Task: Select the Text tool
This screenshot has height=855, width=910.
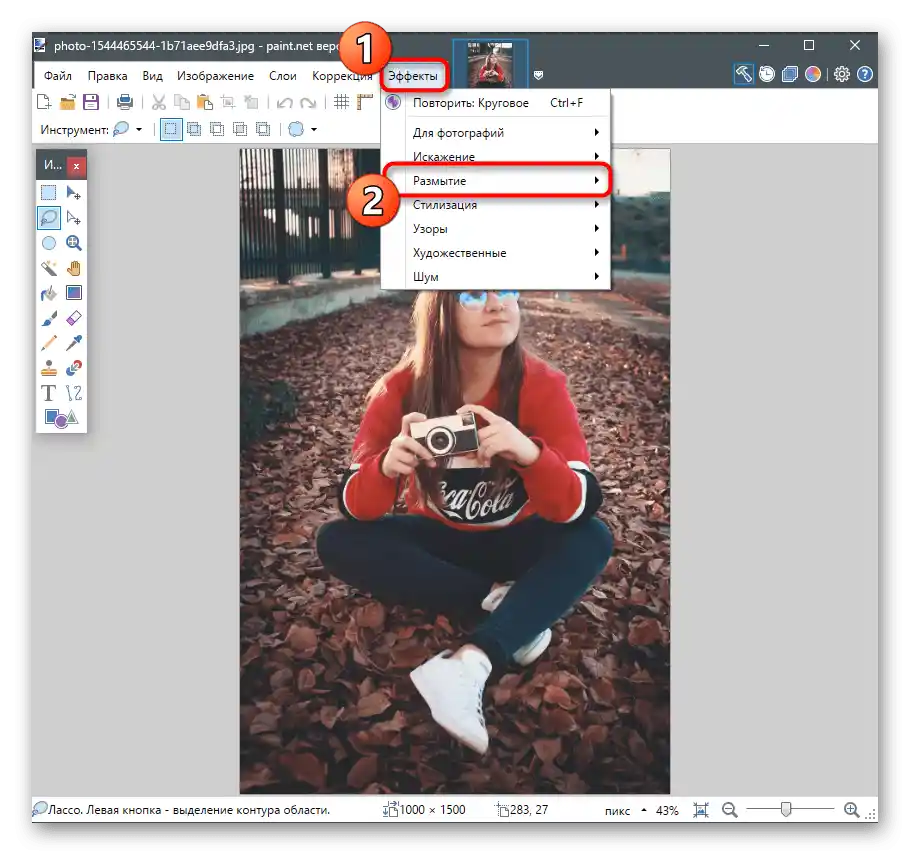Action: [49, 393]
